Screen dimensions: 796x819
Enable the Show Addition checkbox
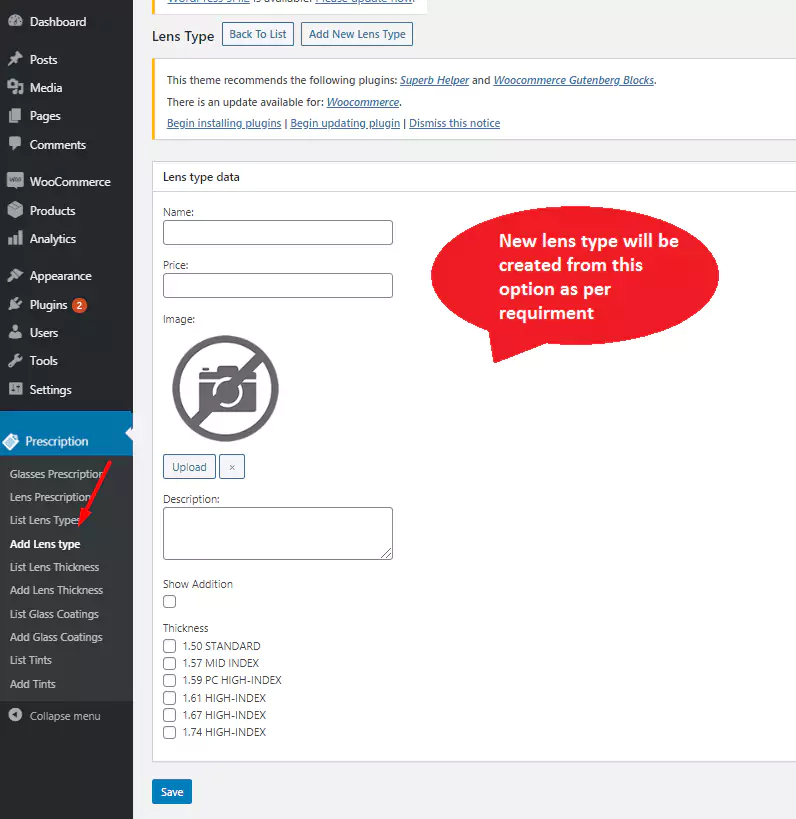(x=169, y=601)
